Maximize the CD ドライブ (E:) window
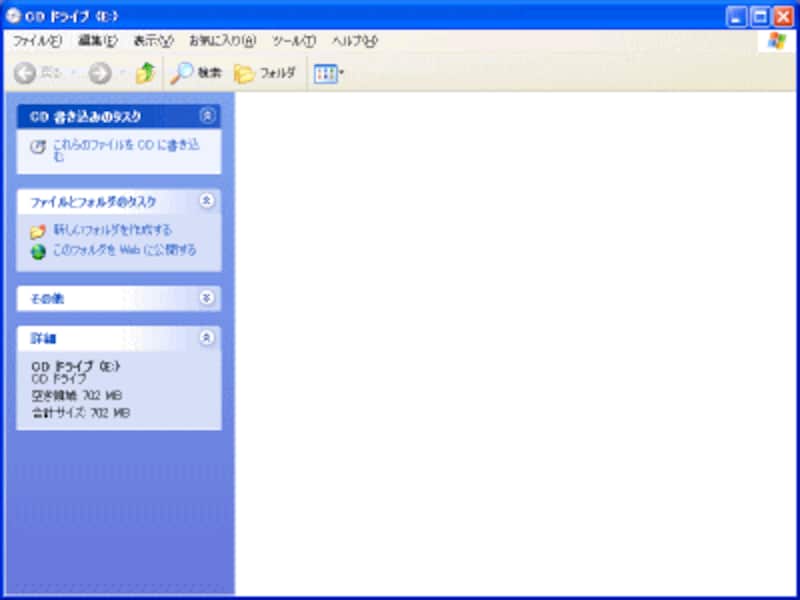The image size is (800, 600). tap(760, 17)
